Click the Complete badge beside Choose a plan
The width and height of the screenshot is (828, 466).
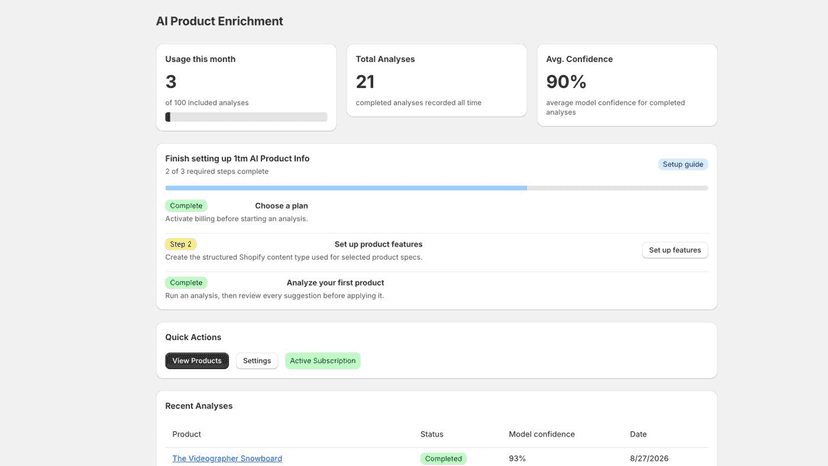click(186, 206)
